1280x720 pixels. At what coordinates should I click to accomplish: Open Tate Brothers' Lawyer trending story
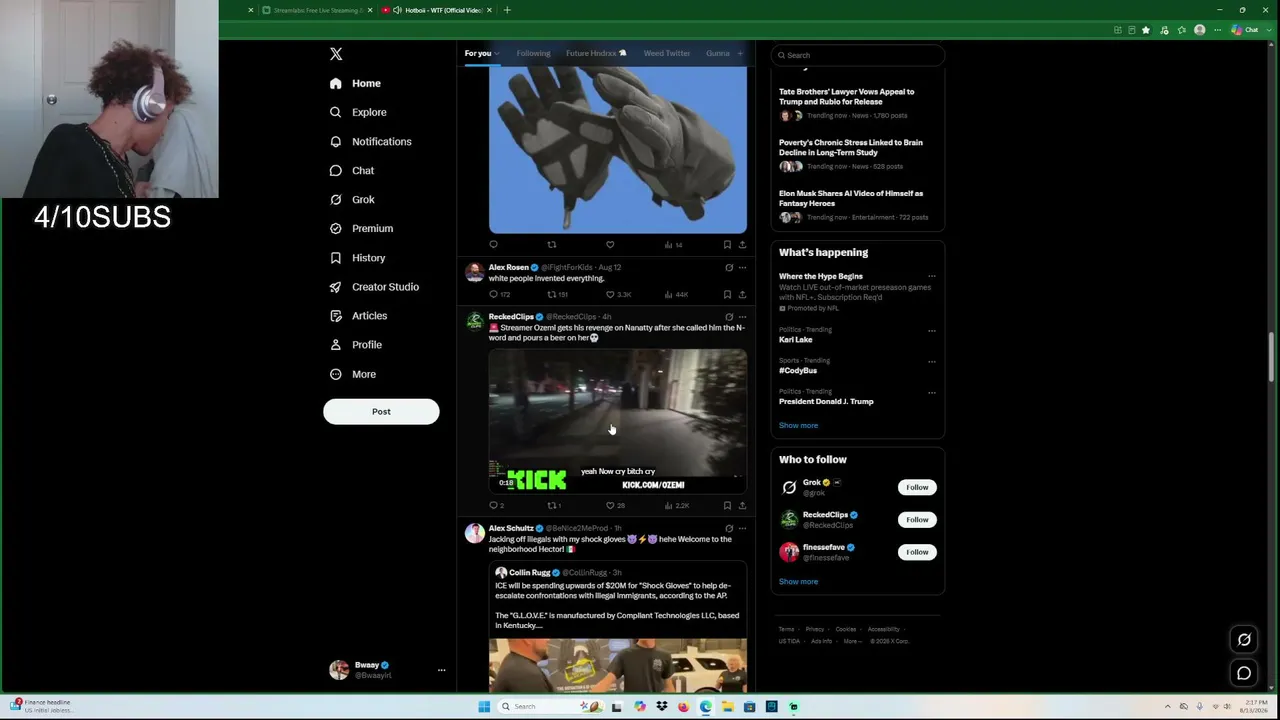pos(846,96)
